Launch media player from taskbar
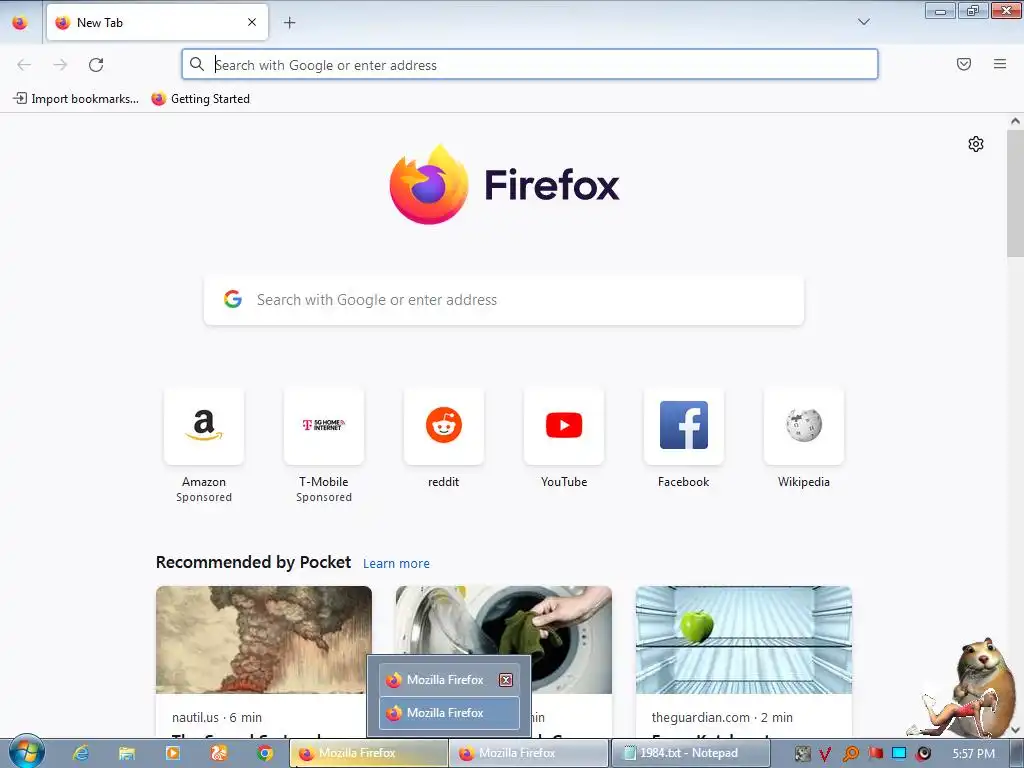Viewport: 1024px width, 768px height. click(x=172, y=753)
